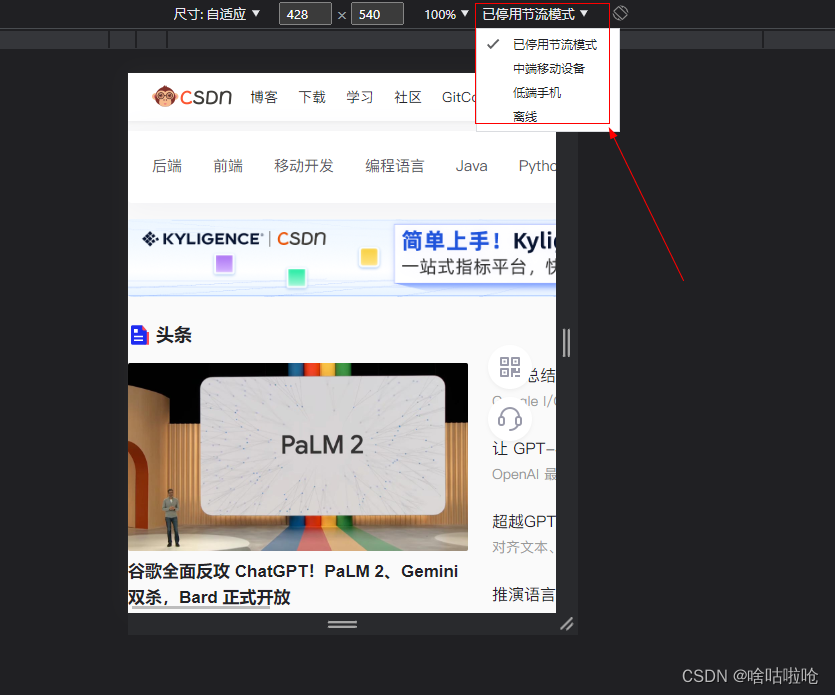Open the 已停用节流模式 throttling dropdown
Image resolution: width=835 pixels, height=695 pixels.
click(535, 14)
